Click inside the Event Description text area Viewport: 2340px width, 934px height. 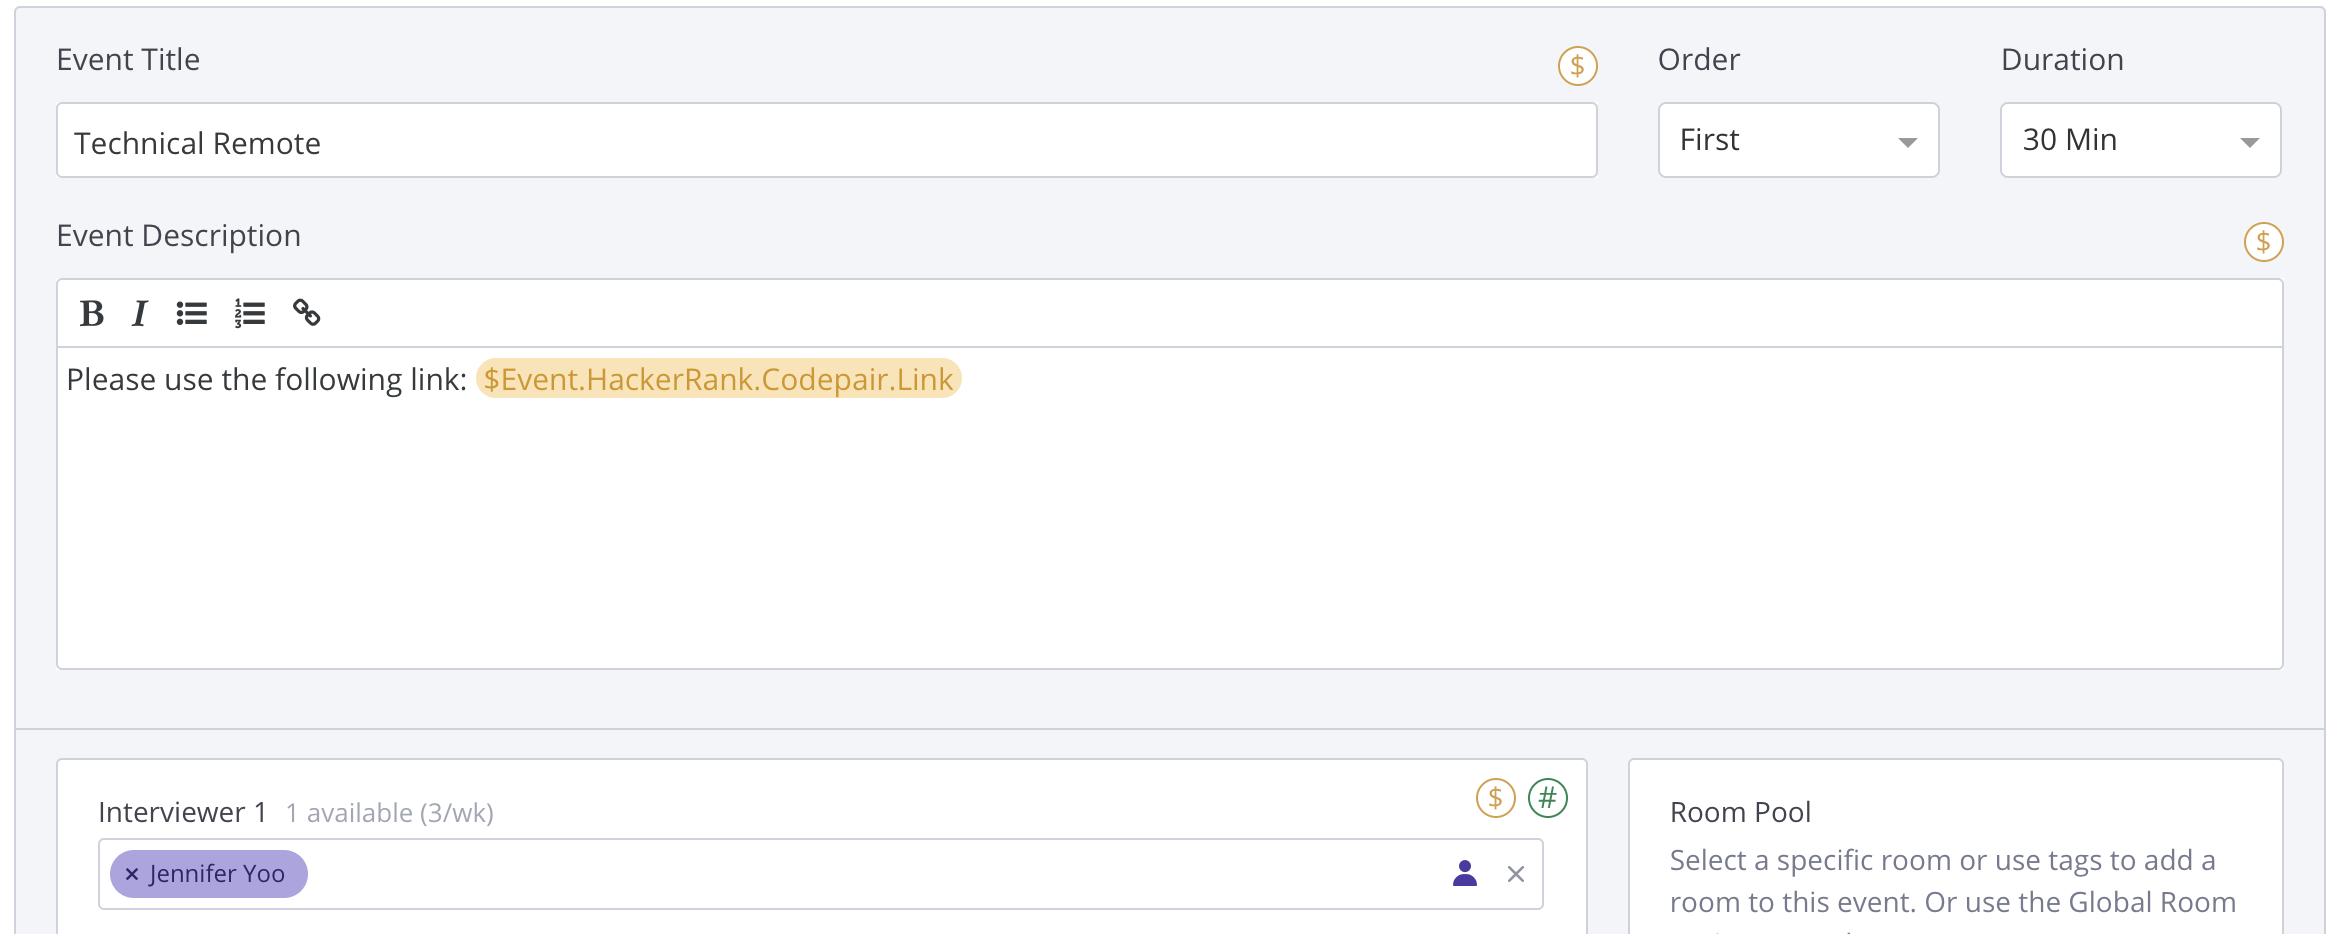[1168, 530]
